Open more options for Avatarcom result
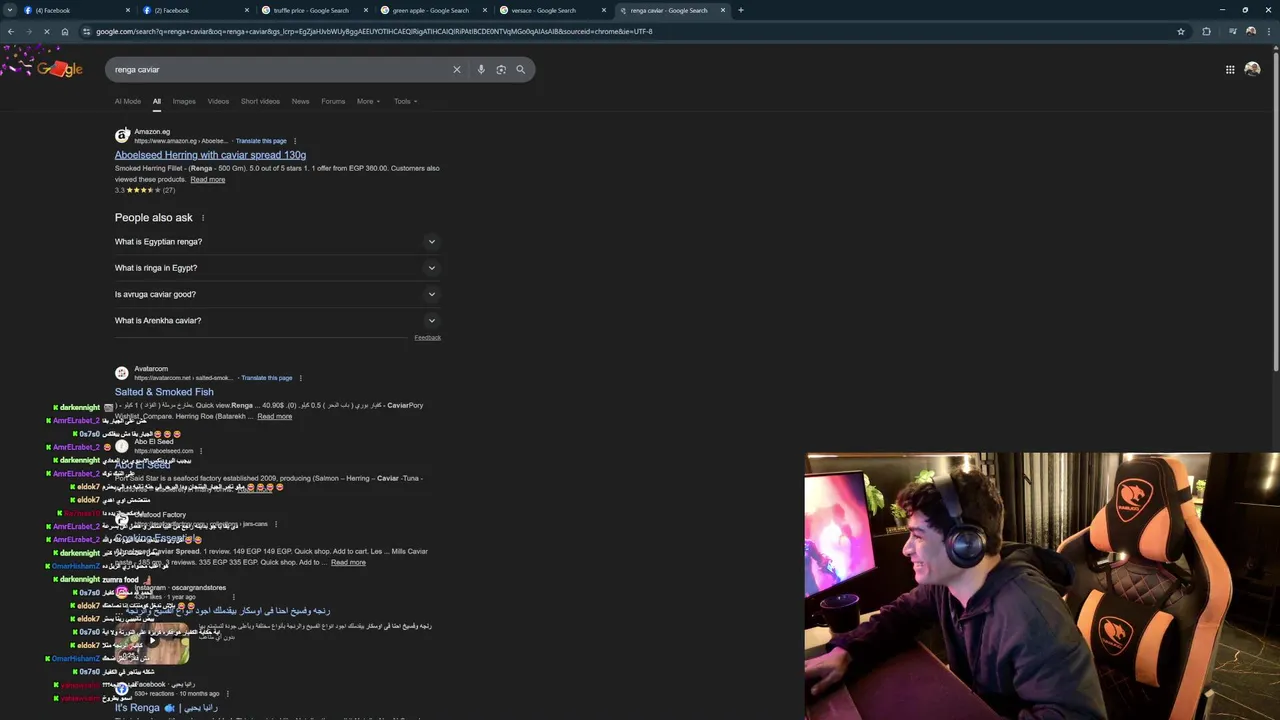This screenshot has height=720, width=1280. coord(300,378)
